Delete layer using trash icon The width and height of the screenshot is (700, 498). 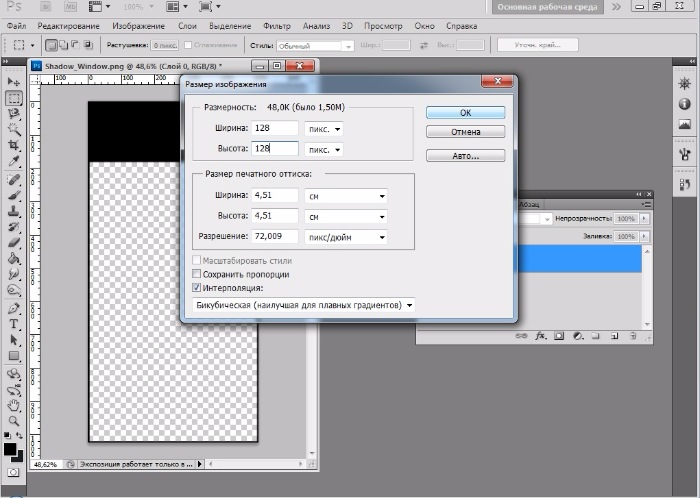[x=634, y=337]
